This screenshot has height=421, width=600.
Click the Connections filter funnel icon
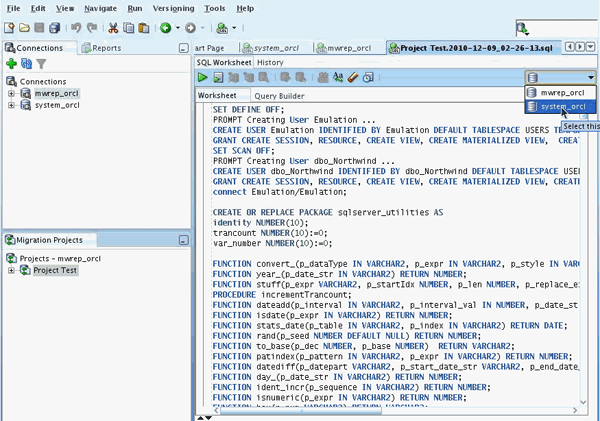tap(41, 63)
